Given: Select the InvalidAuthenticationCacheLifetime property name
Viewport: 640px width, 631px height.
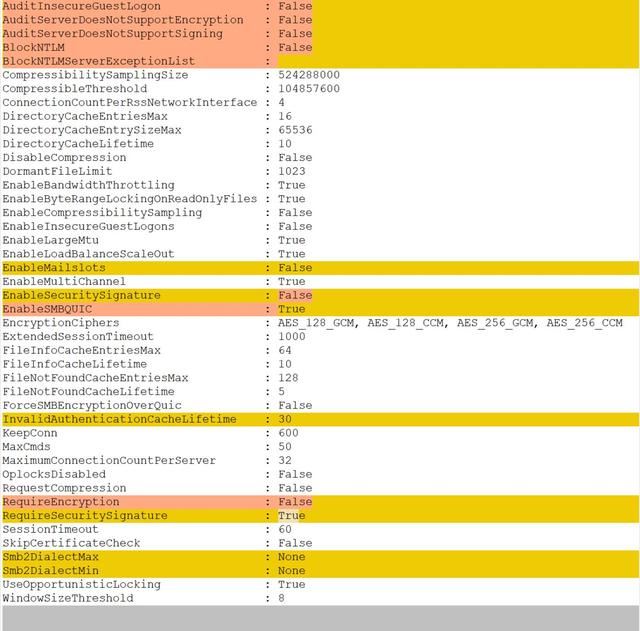Looking at the screenshot, I should click(119, 419).
